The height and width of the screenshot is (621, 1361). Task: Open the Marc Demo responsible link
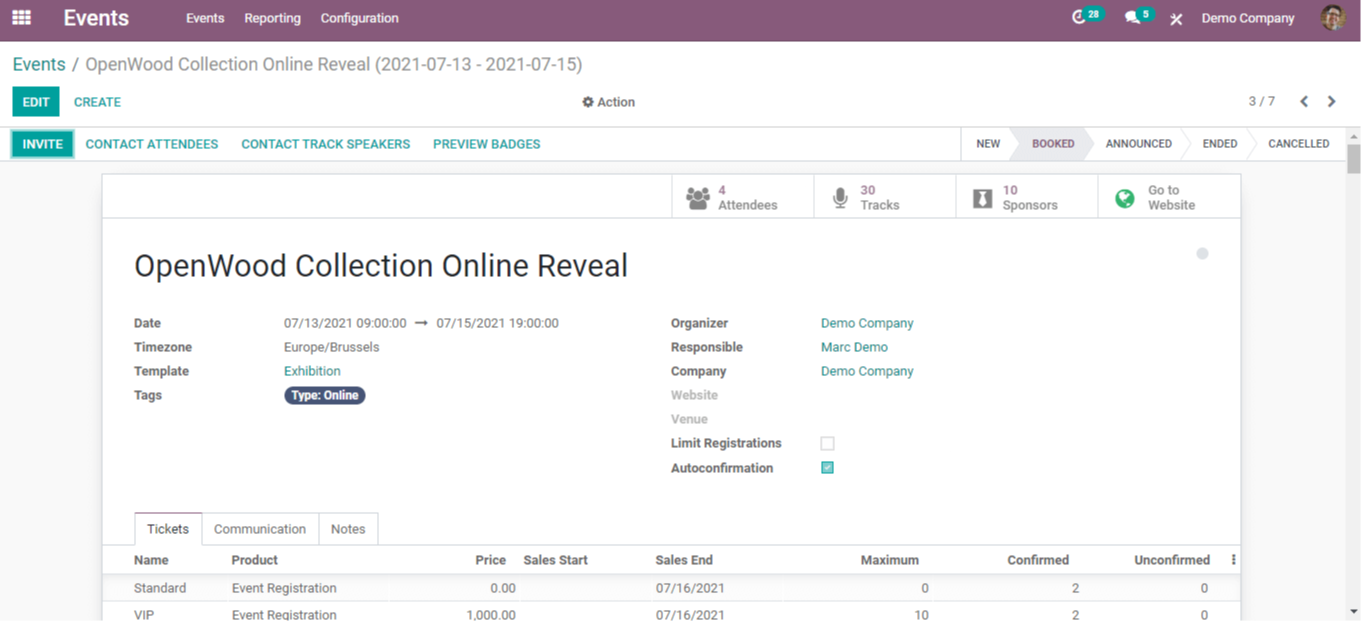(854, 347)
